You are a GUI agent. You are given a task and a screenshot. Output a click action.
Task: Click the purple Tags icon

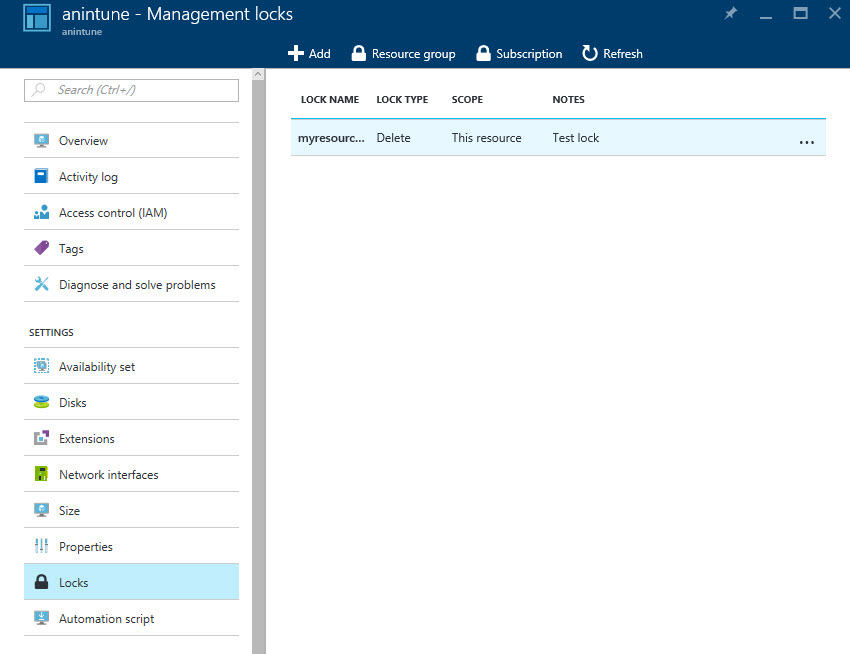41,248
